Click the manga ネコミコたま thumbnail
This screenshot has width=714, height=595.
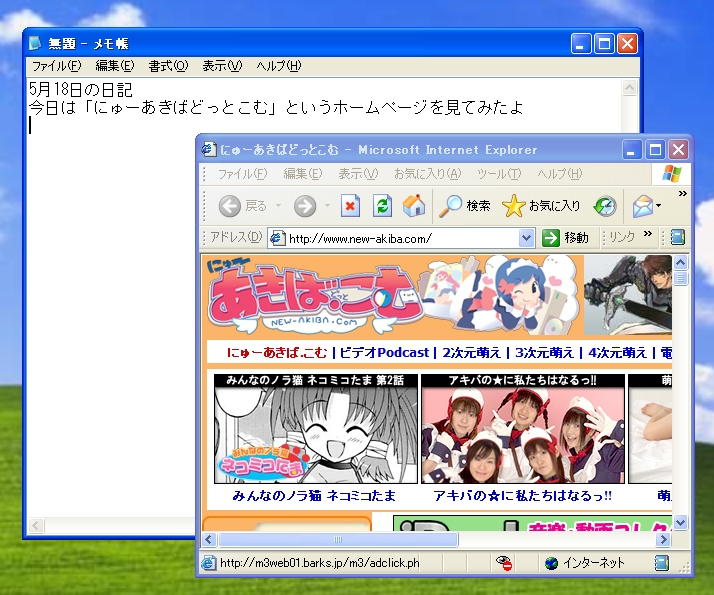[316, 429]
